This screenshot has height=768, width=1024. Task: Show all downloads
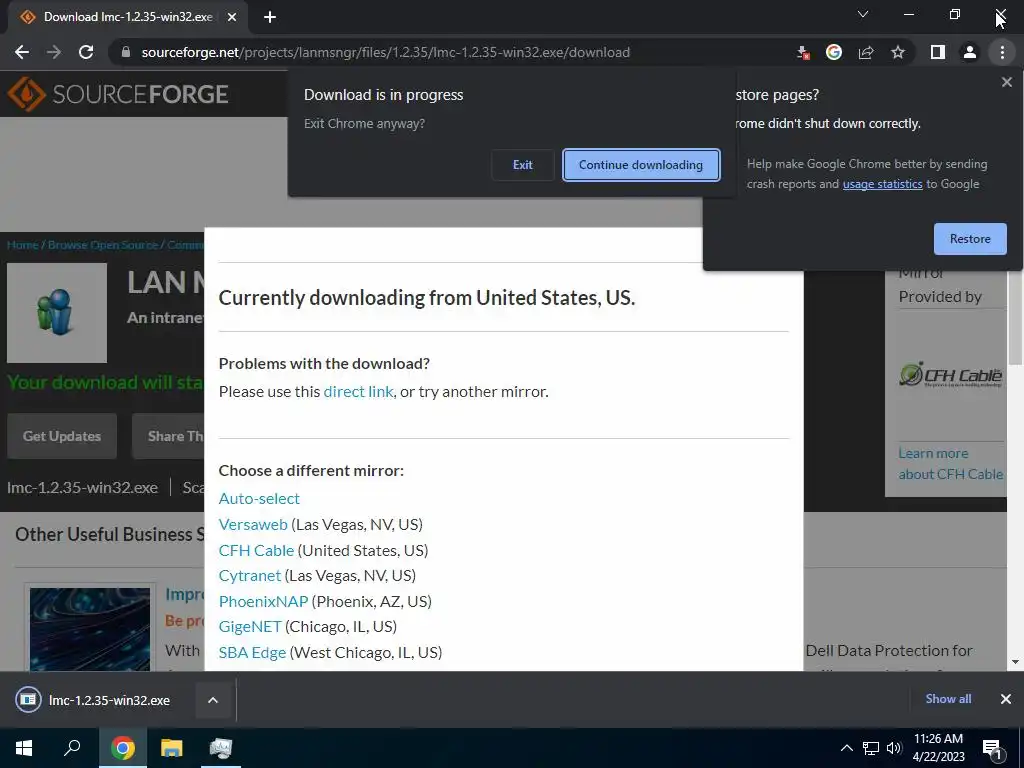pos(948,699)
